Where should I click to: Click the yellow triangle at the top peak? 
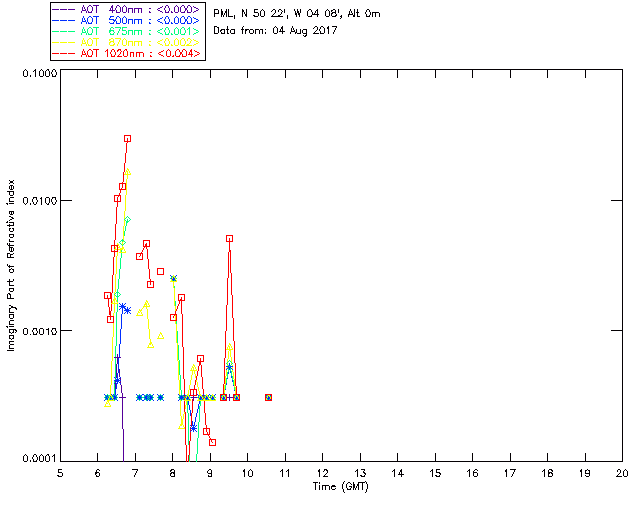point(127,172)
